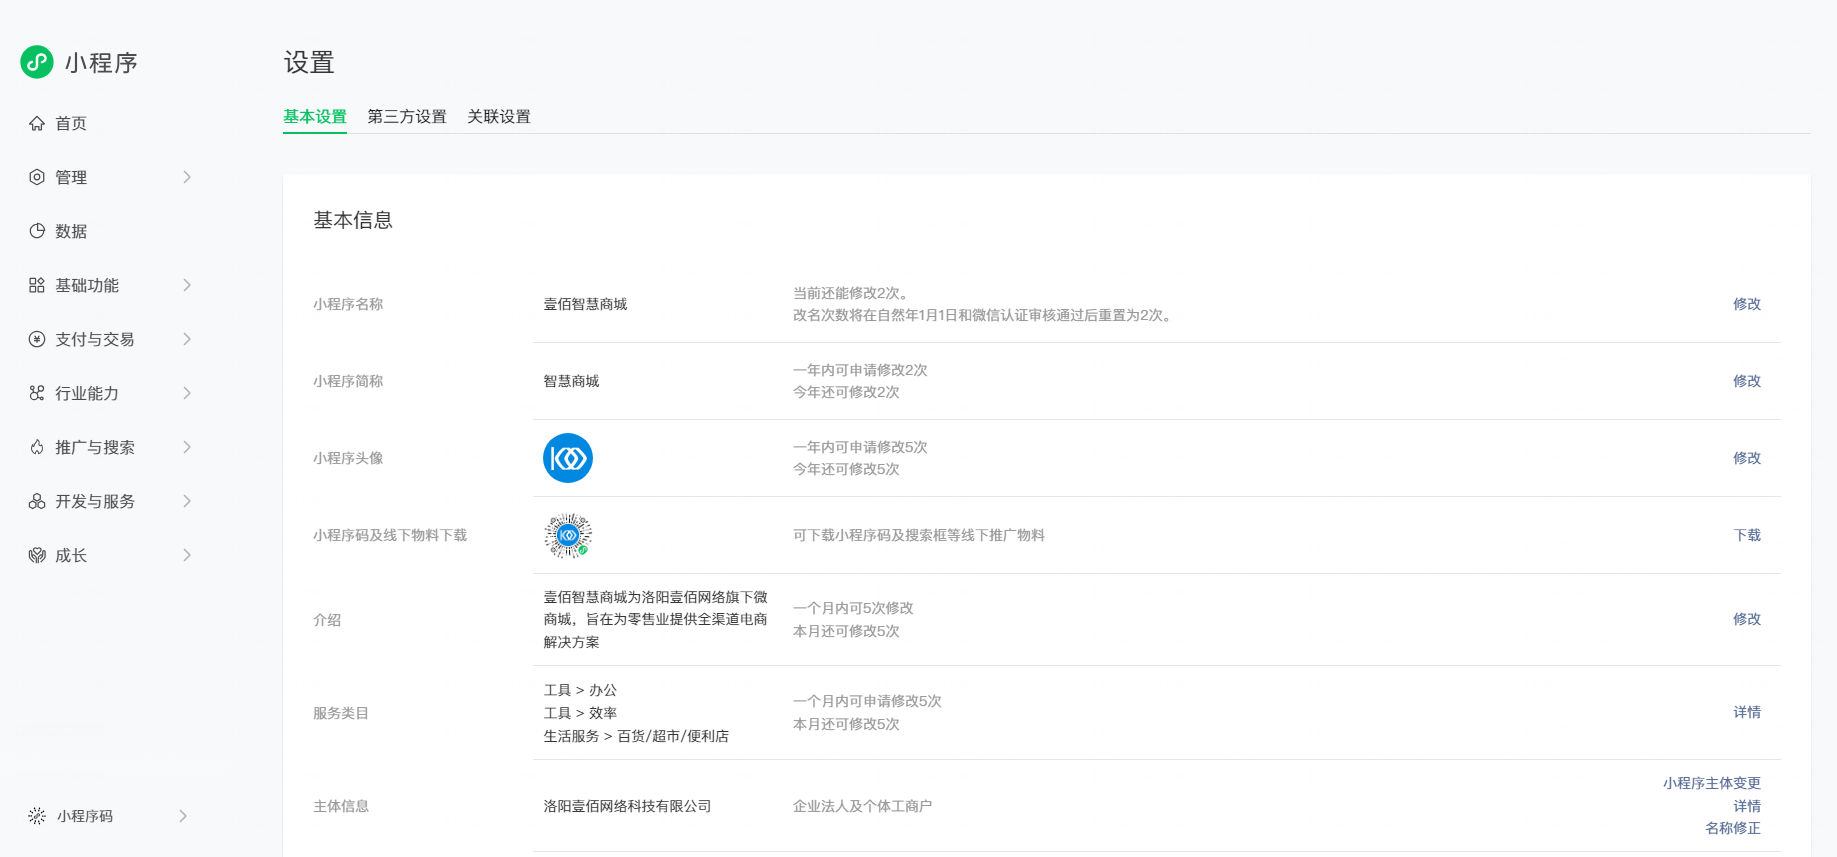The height and width of the screenshot is (857, 1837).
Task: Click 下载 for mini program code materials
Action: click(1747, 535)
